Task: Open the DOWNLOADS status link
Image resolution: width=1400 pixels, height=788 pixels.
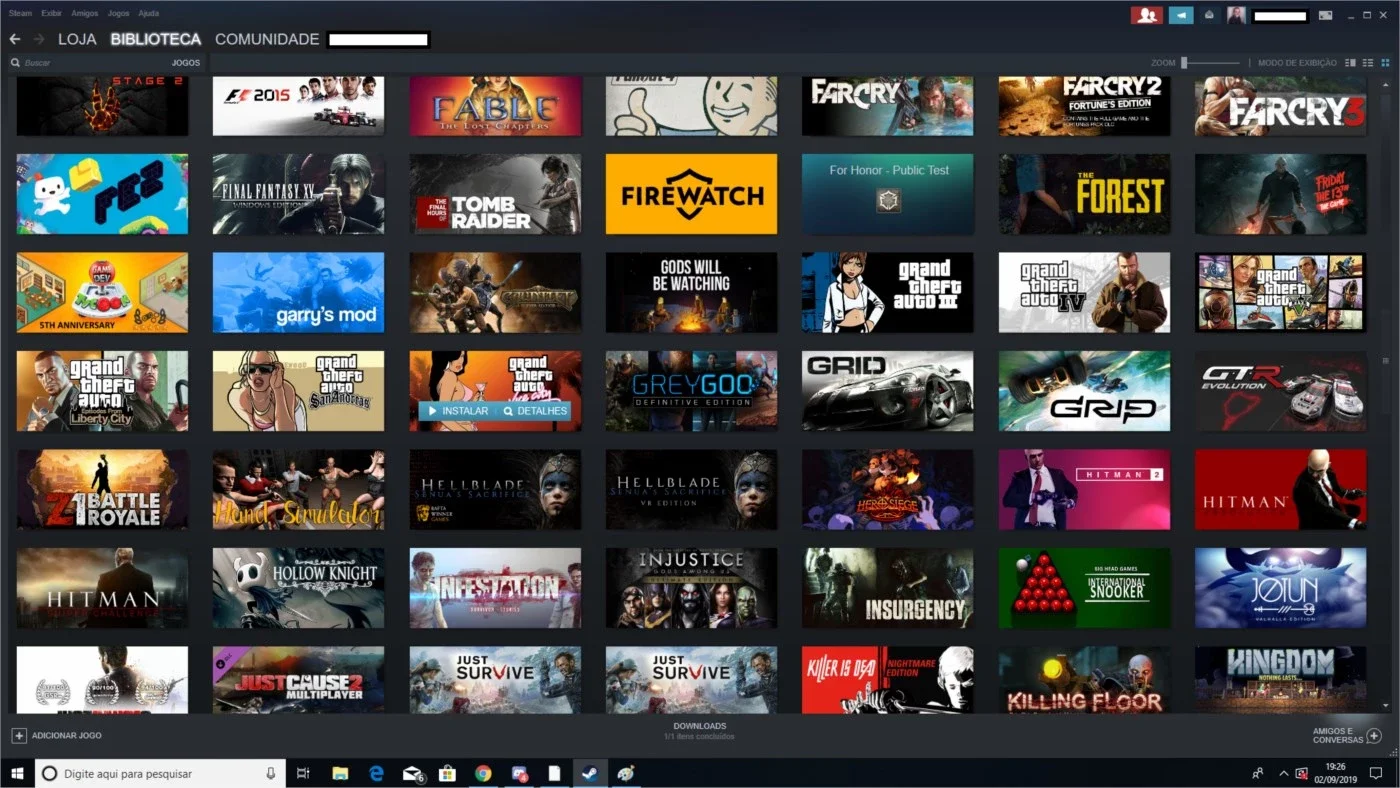Action: click(699, 726)
